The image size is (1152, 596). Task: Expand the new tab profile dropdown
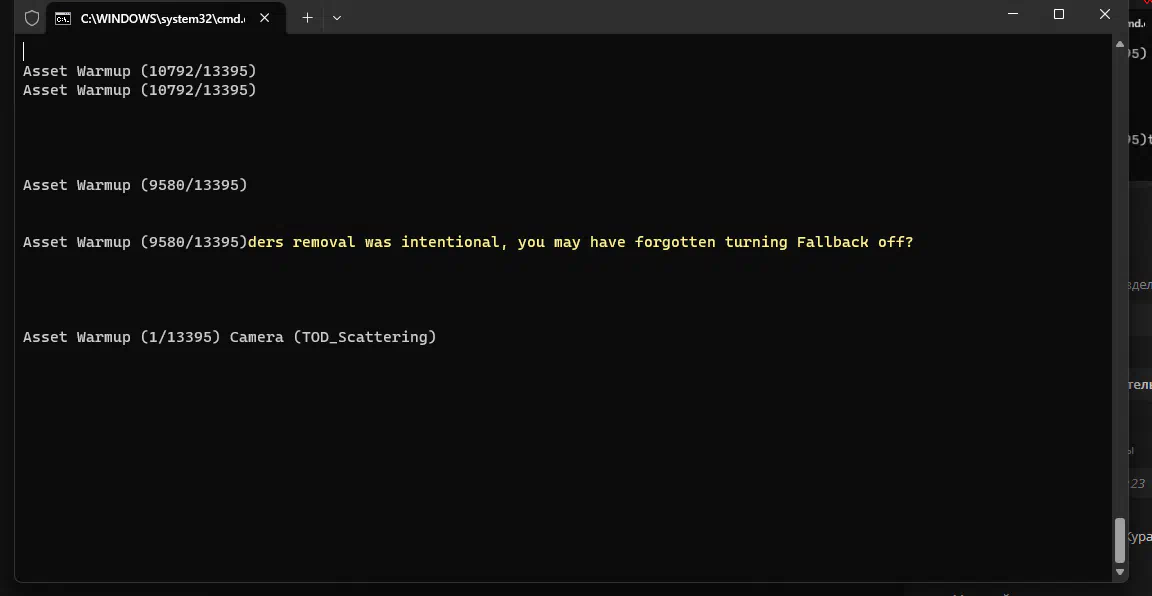coord(336,18)
